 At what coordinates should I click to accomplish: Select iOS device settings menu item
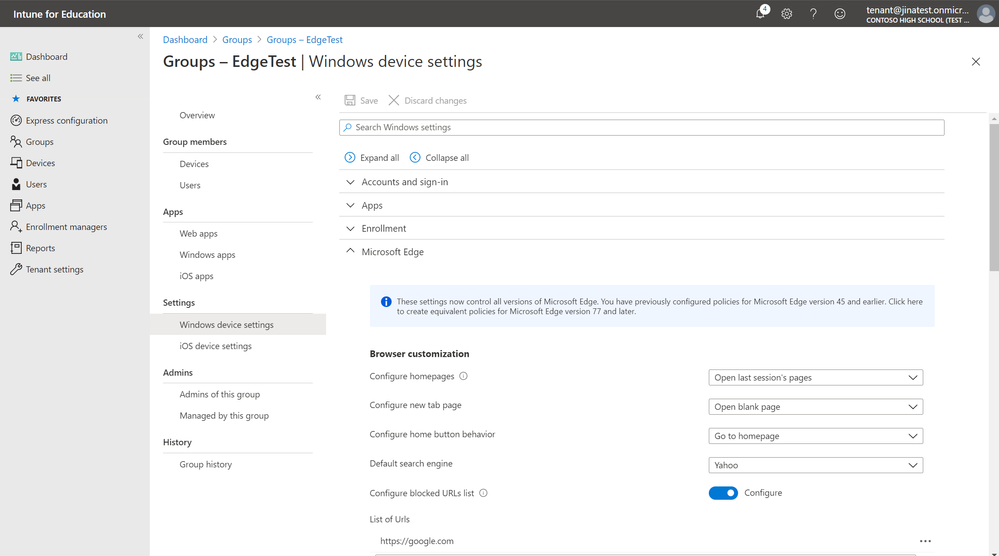pos(215,346)
